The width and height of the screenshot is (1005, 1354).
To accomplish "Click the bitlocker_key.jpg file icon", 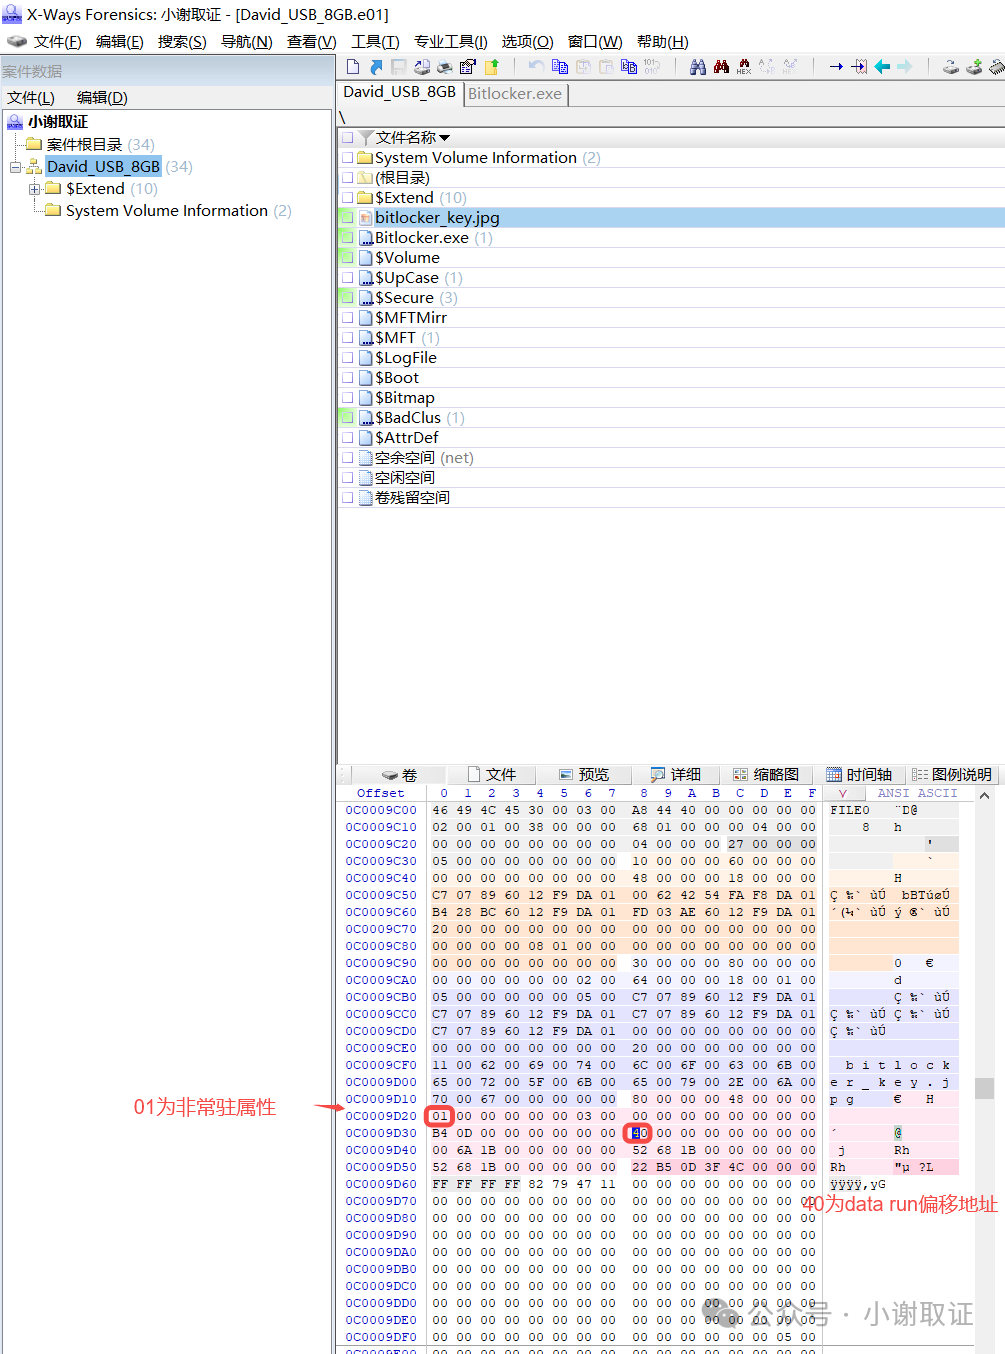I will click(x=366, y=218).
